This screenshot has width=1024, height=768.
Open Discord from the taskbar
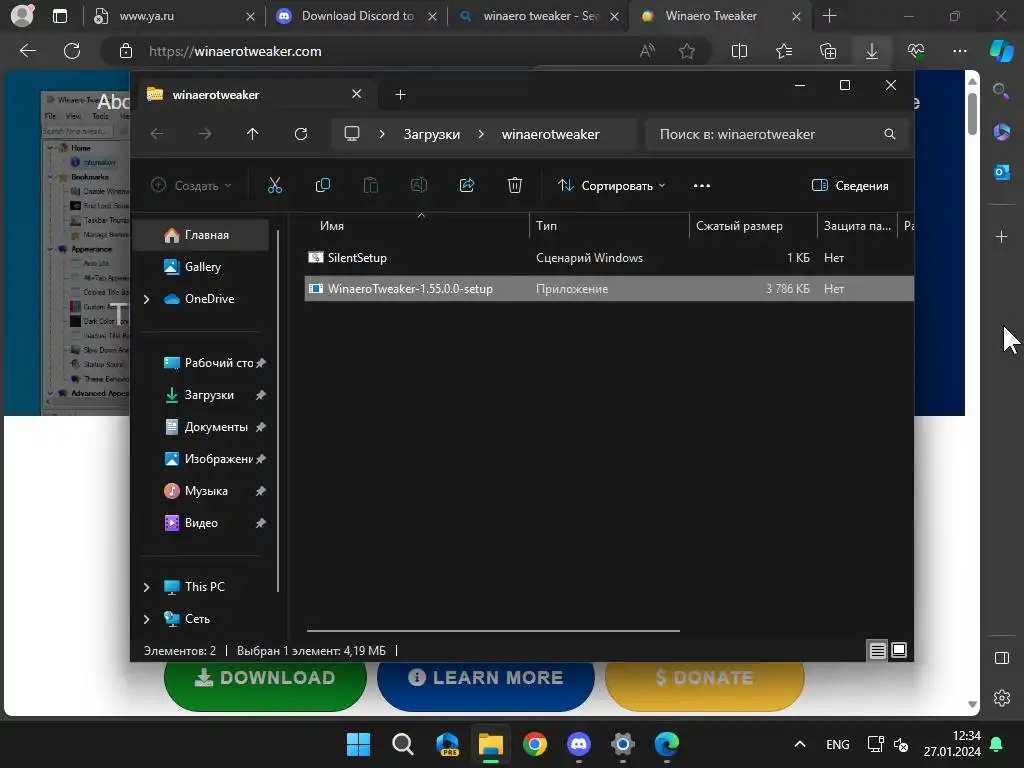coord(579,744)
